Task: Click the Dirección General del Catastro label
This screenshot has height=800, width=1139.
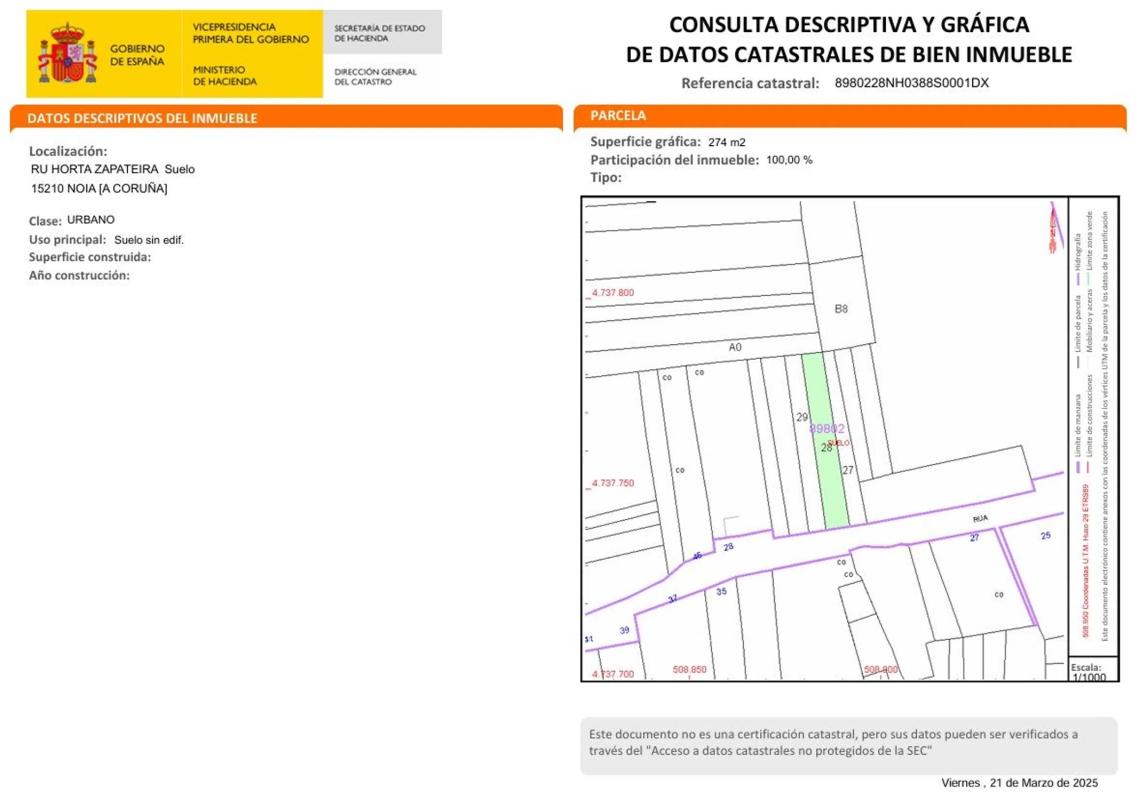Action: [375, 77]
